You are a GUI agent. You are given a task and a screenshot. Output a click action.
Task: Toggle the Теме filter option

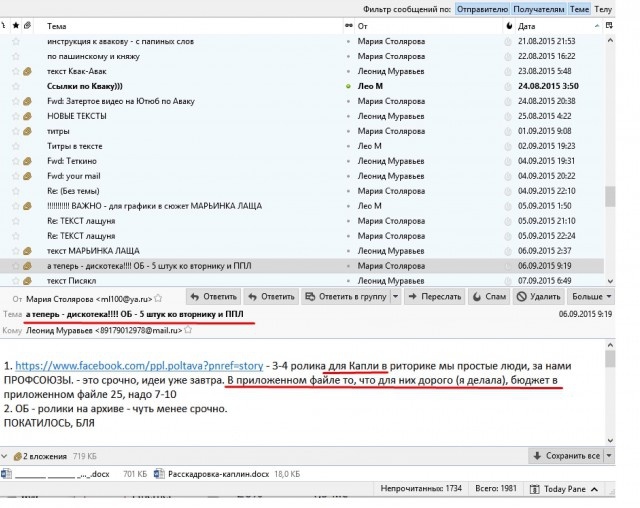pos(580,9)
